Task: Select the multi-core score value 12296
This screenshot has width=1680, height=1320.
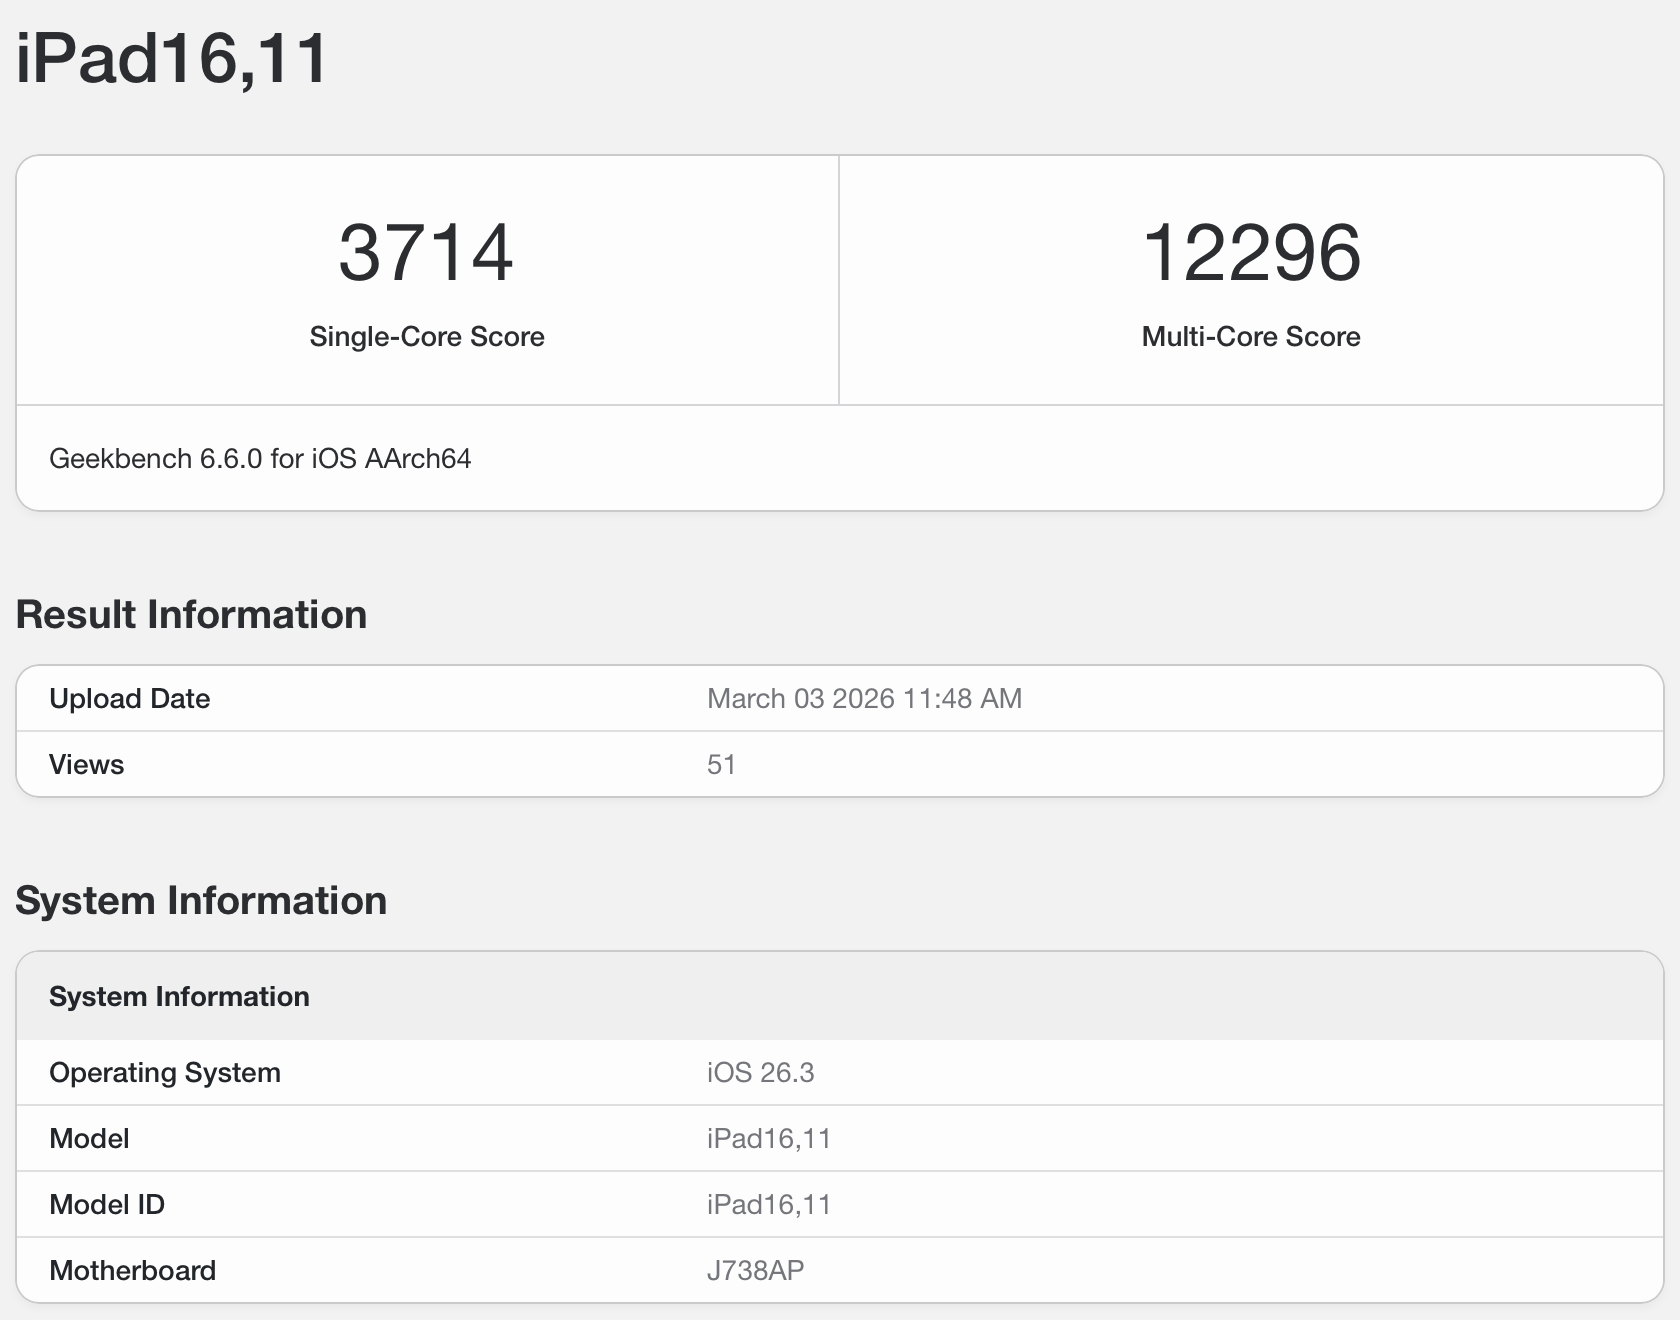Action: point(1250,253)
